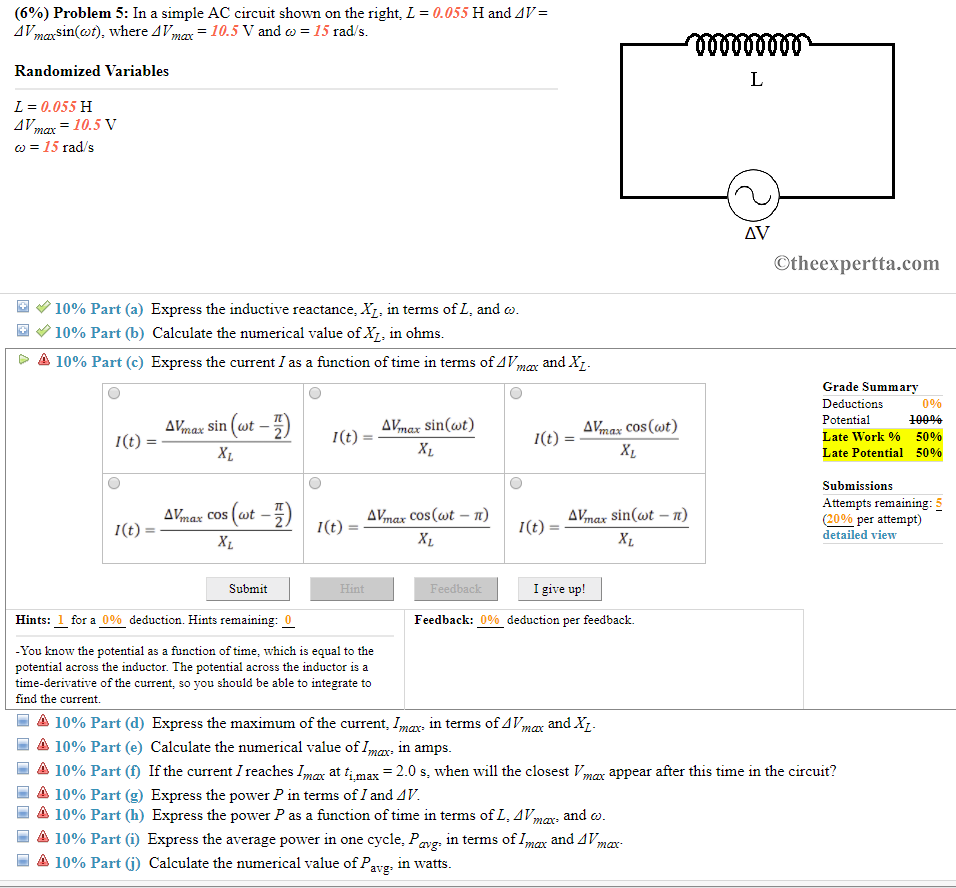Expand Part (b) using its plus icon
The width and height of the screenshot is (956, 888).
pyautogui.click(x=23, y=330)
